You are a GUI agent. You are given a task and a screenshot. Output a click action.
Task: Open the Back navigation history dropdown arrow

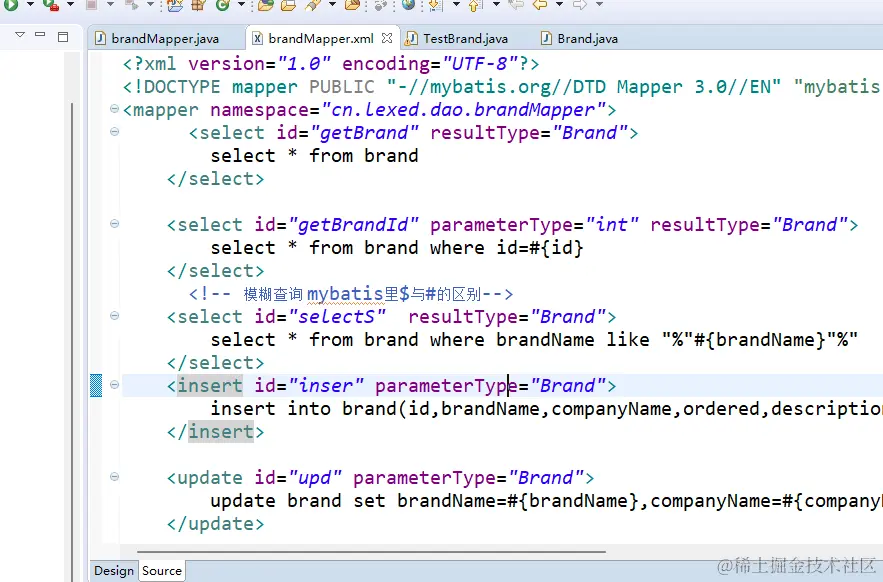(559, 5)
